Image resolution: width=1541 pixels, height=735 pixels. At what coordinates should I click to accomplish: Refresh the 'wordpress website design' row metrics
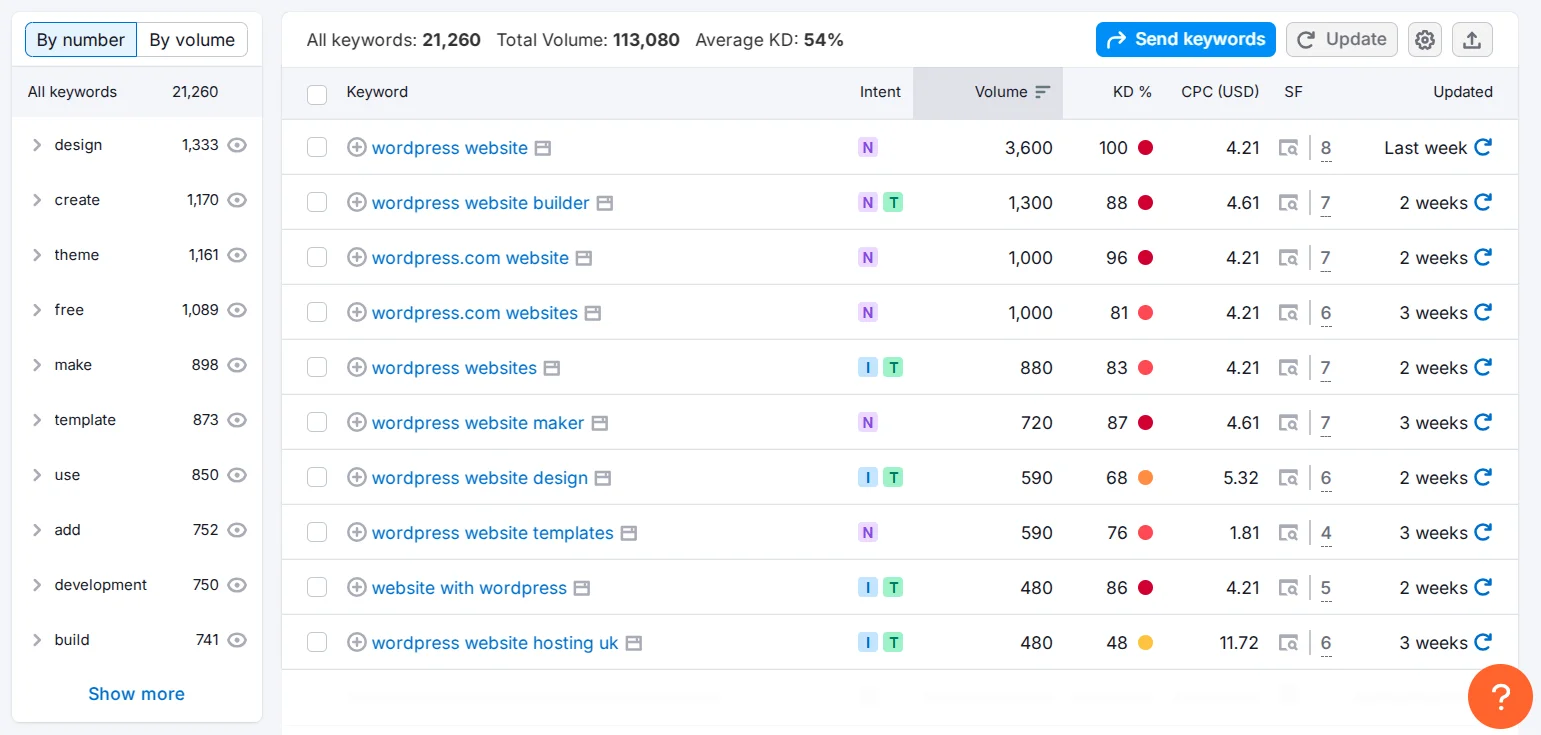[1483, 477]
